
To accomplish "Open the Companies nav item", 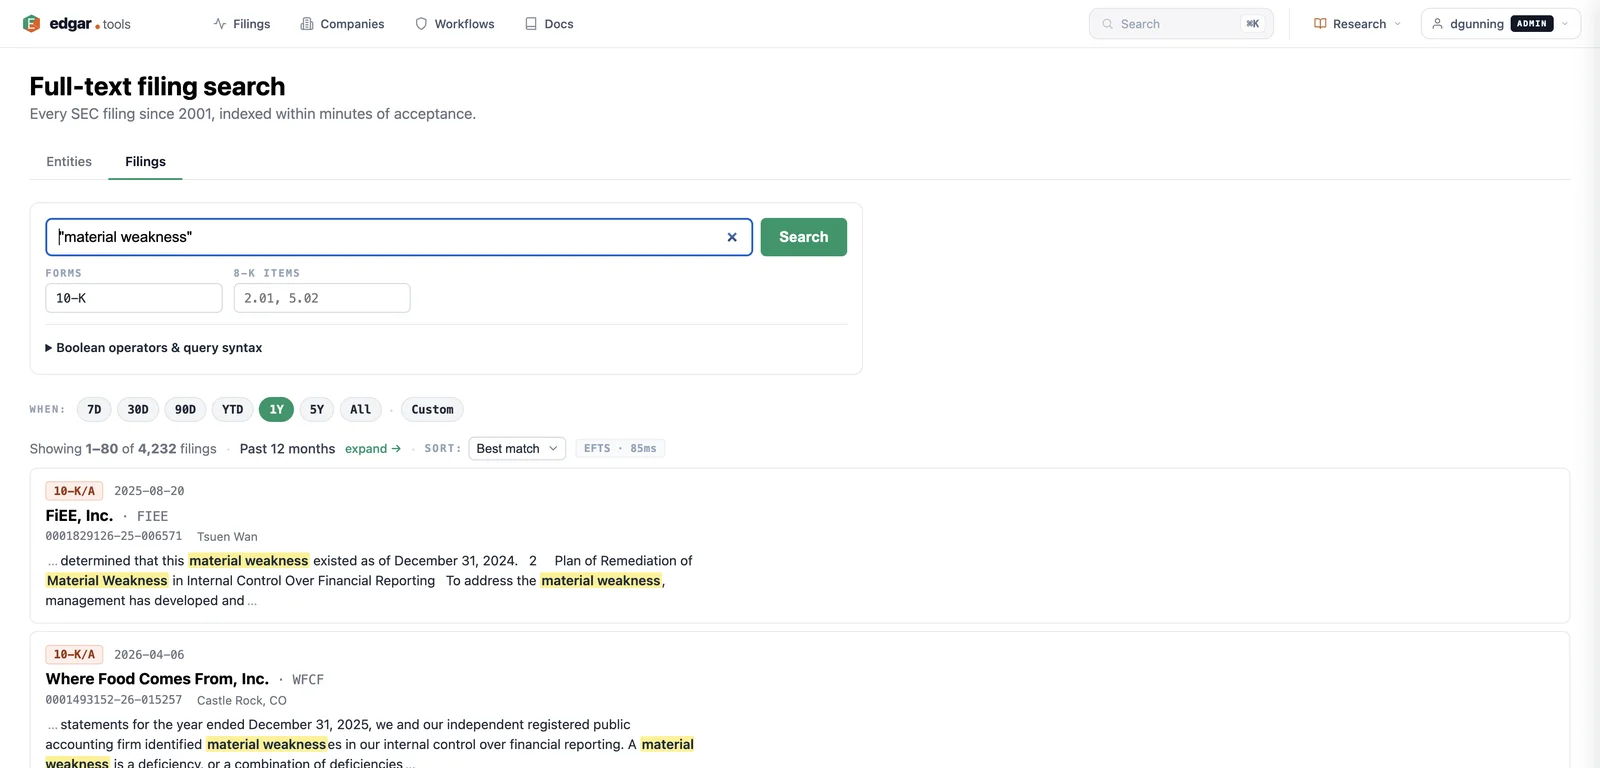I will (x=342, y=24).
